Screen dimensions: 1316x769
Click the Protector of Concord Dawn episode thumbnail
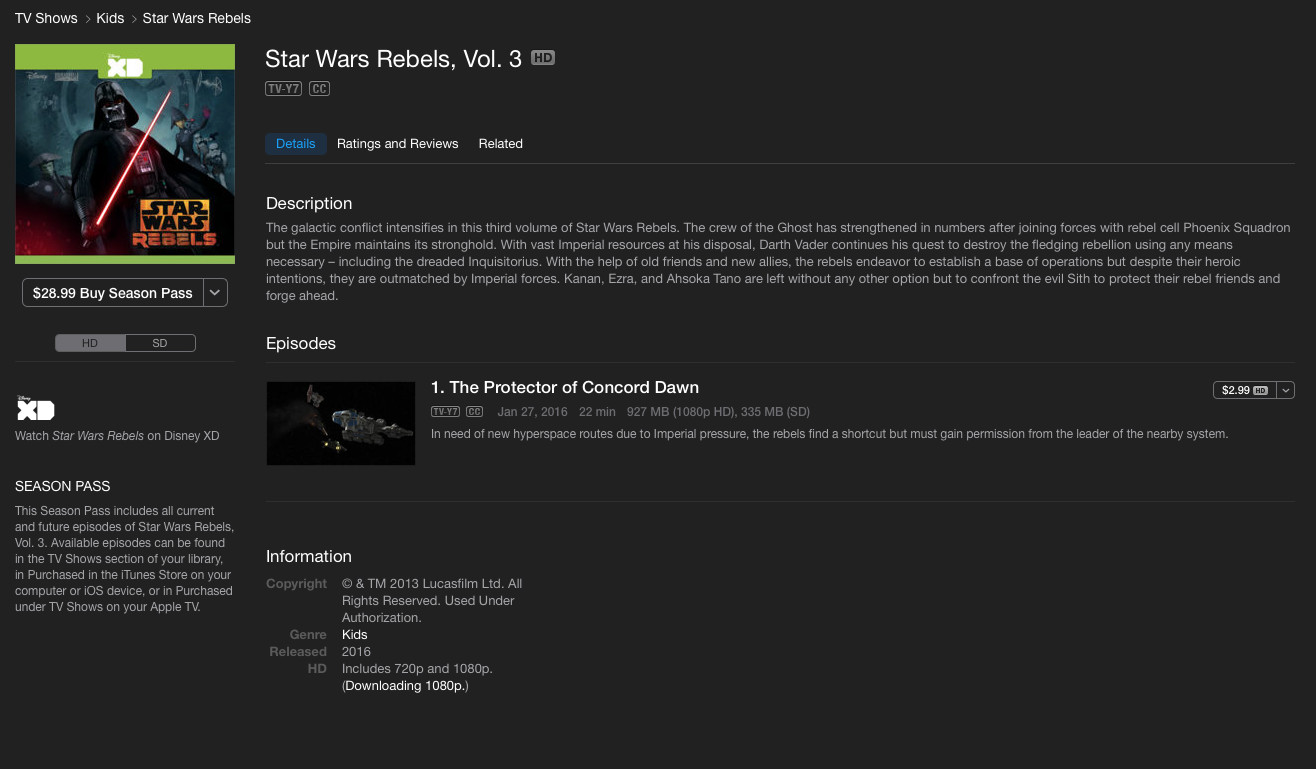click(x=340, y=423)
